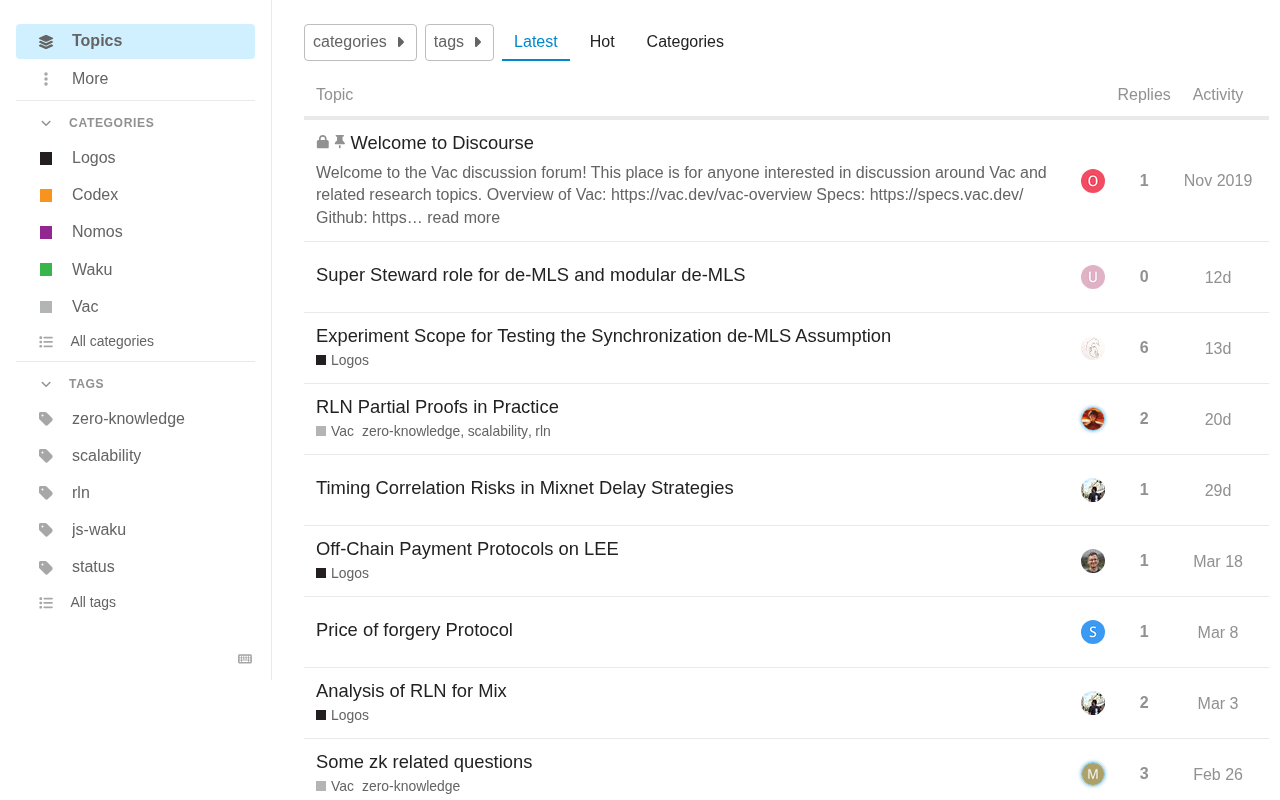Click read more on Welcome topic excerpt
Image resolution: width=1280 pixels, height=800 pixels.
[x=463, y=218]
